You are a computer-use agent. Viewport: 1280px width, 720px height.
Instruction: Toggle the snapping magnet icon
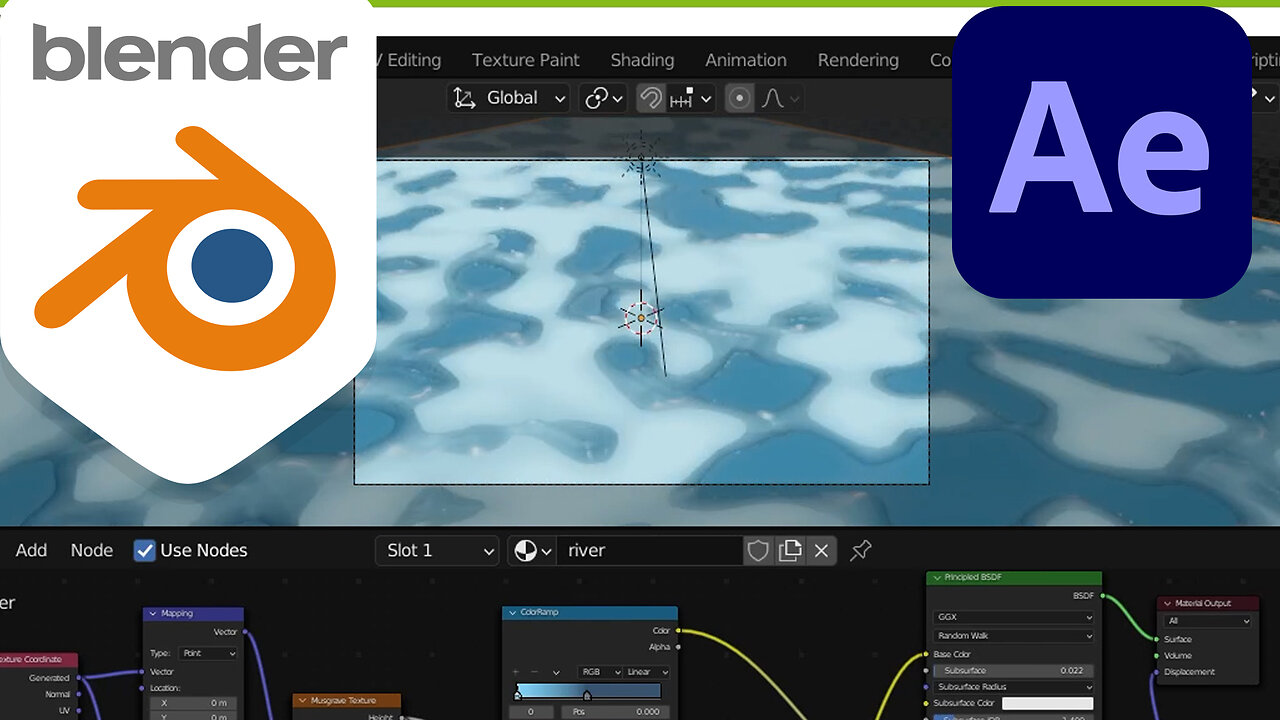coord(650,98)
